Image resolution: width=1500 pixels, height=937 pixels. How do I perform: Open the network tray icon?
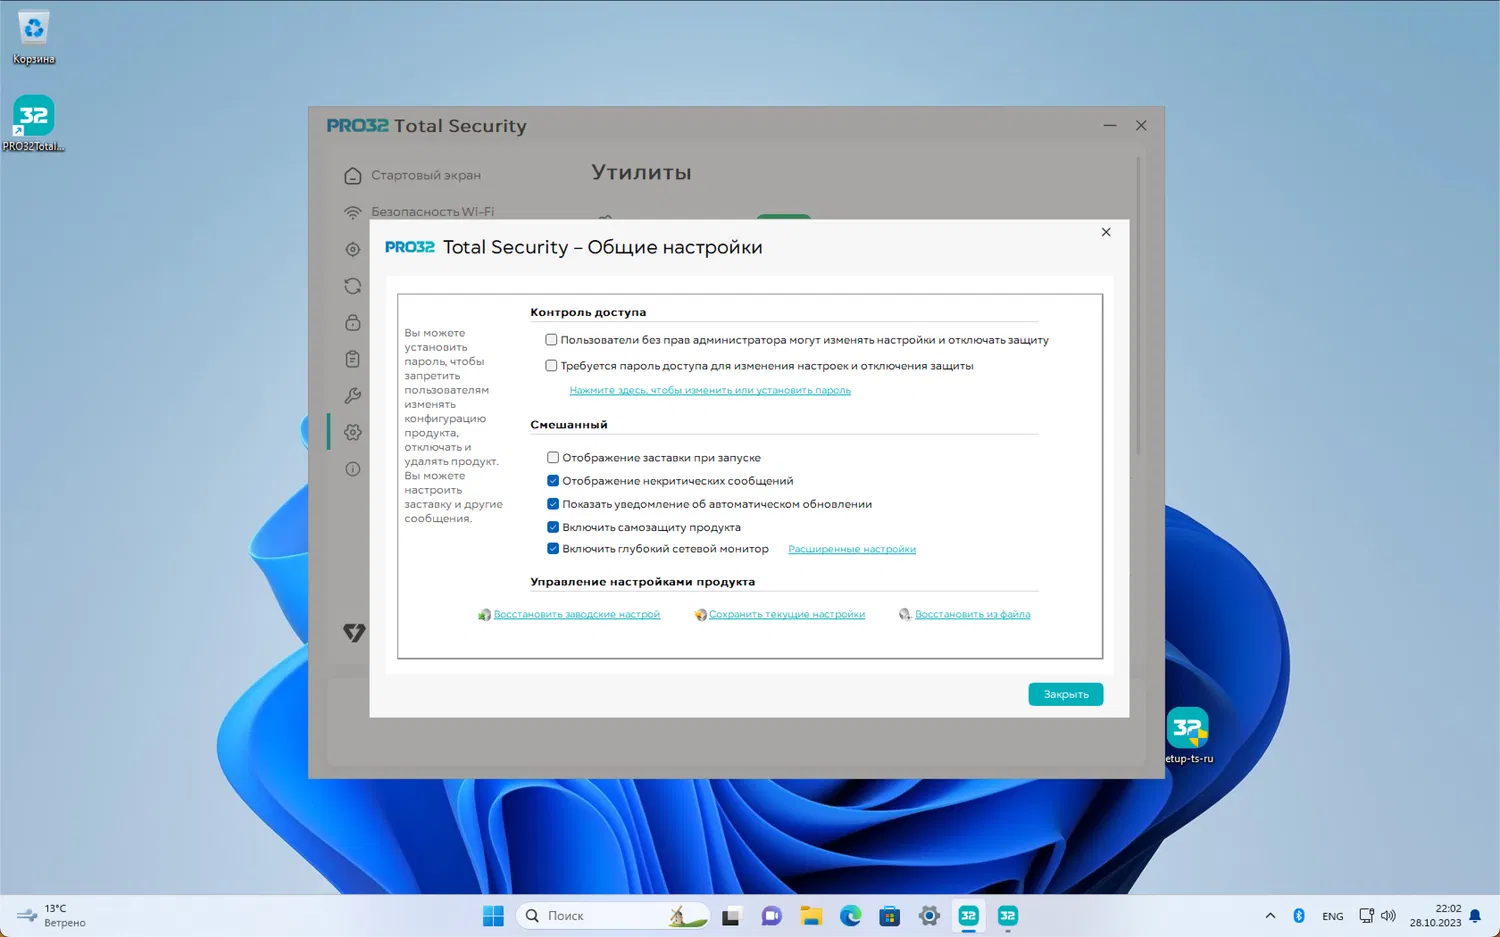1367,916
